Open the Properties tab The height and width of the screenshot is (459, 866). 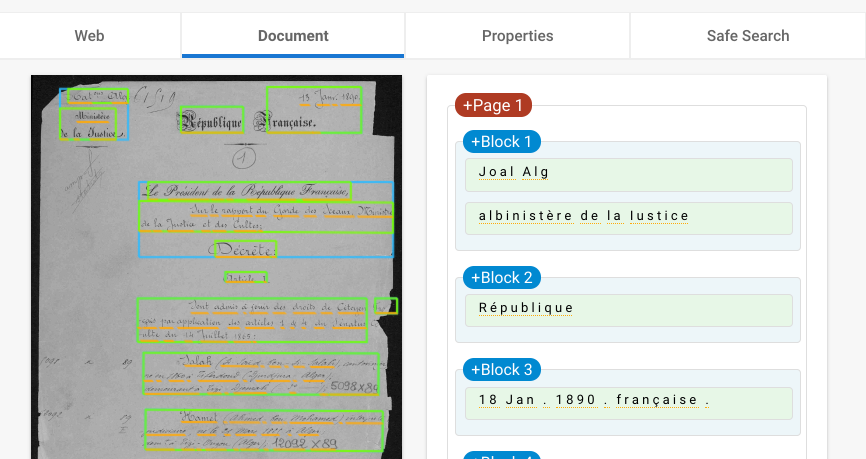pos(518,36)
